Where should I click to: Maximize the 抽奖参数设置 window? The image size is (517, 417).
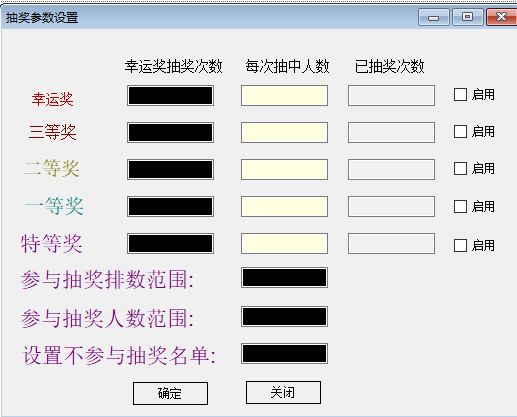point(468,17)
